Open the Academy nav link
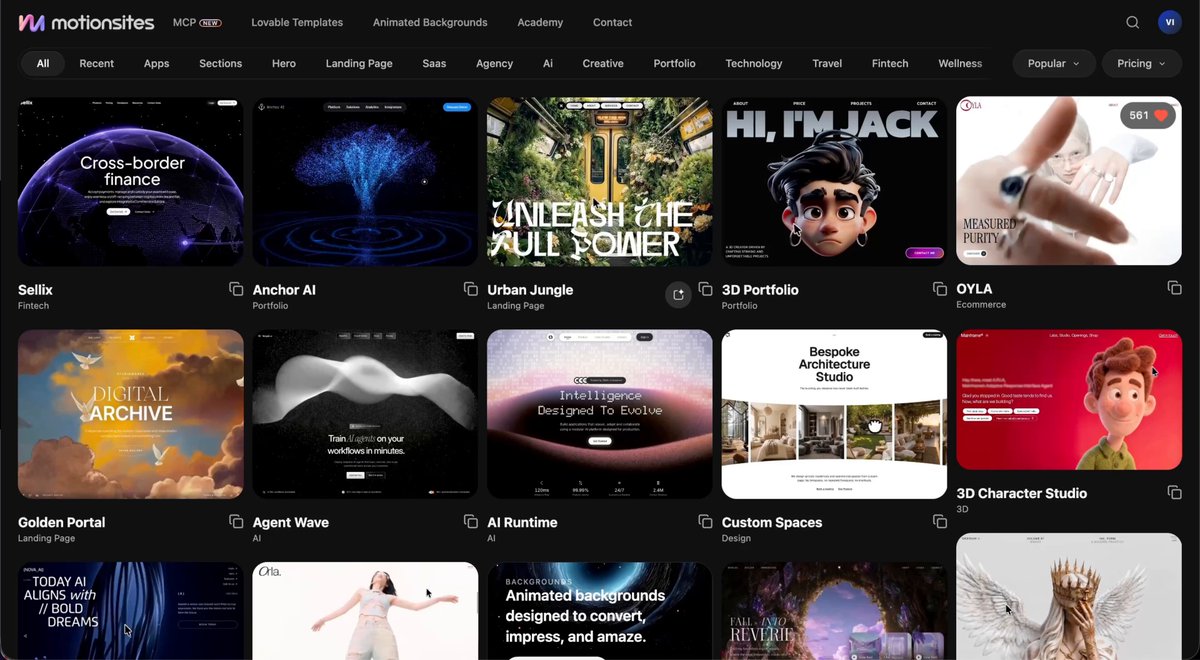 (x=540, y=22)
